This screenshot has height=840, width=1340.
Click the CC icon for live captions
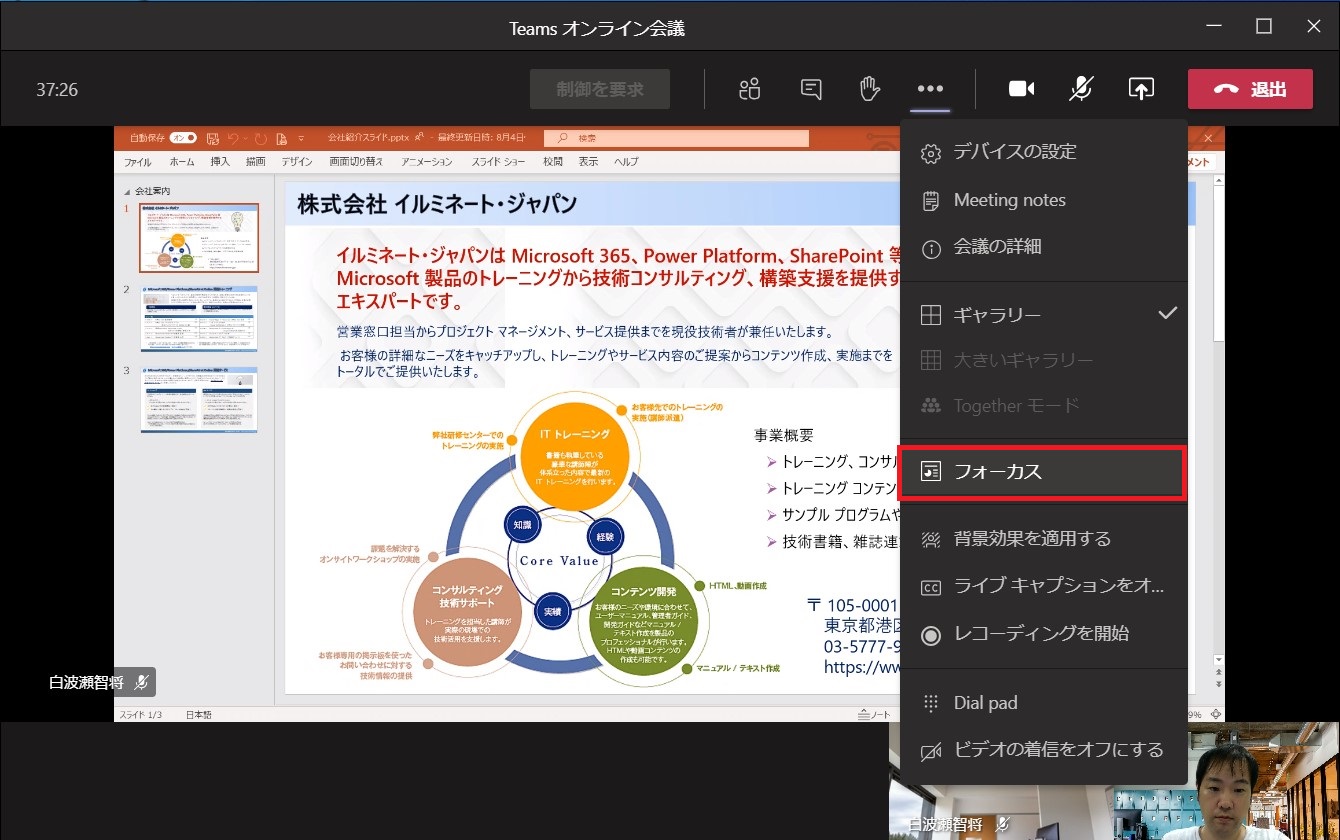[931, 588]
